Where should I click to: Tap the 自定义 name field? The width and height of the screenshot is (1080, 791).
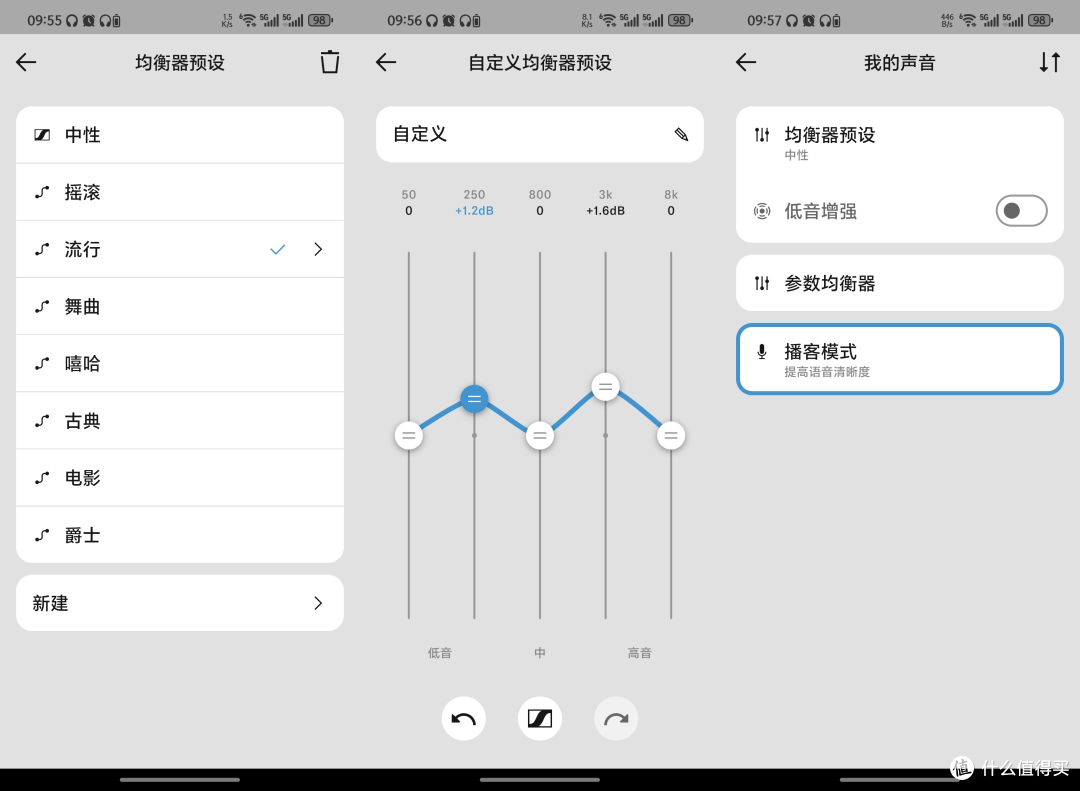(540, 134)
